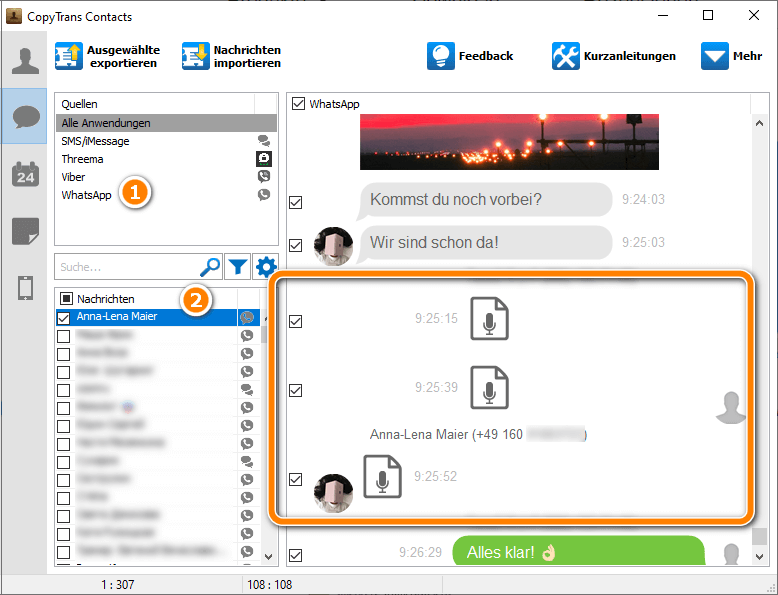Click the Threema lock icon

tap(264, 159)
